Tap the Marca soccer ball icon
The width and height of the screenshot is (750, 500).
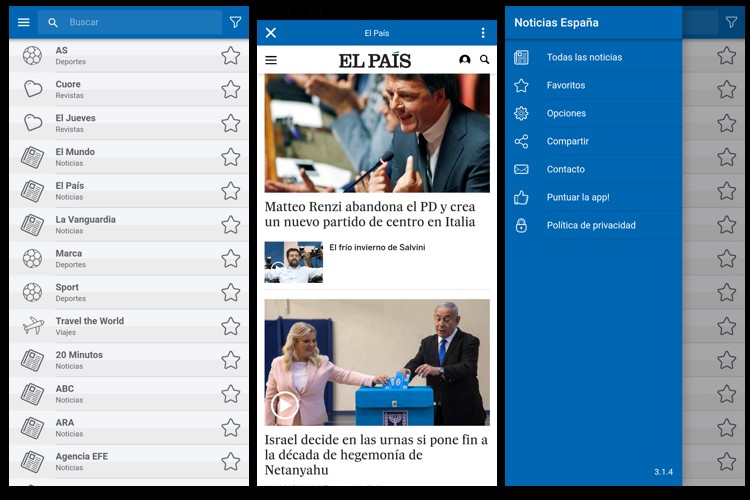(33, 258)
